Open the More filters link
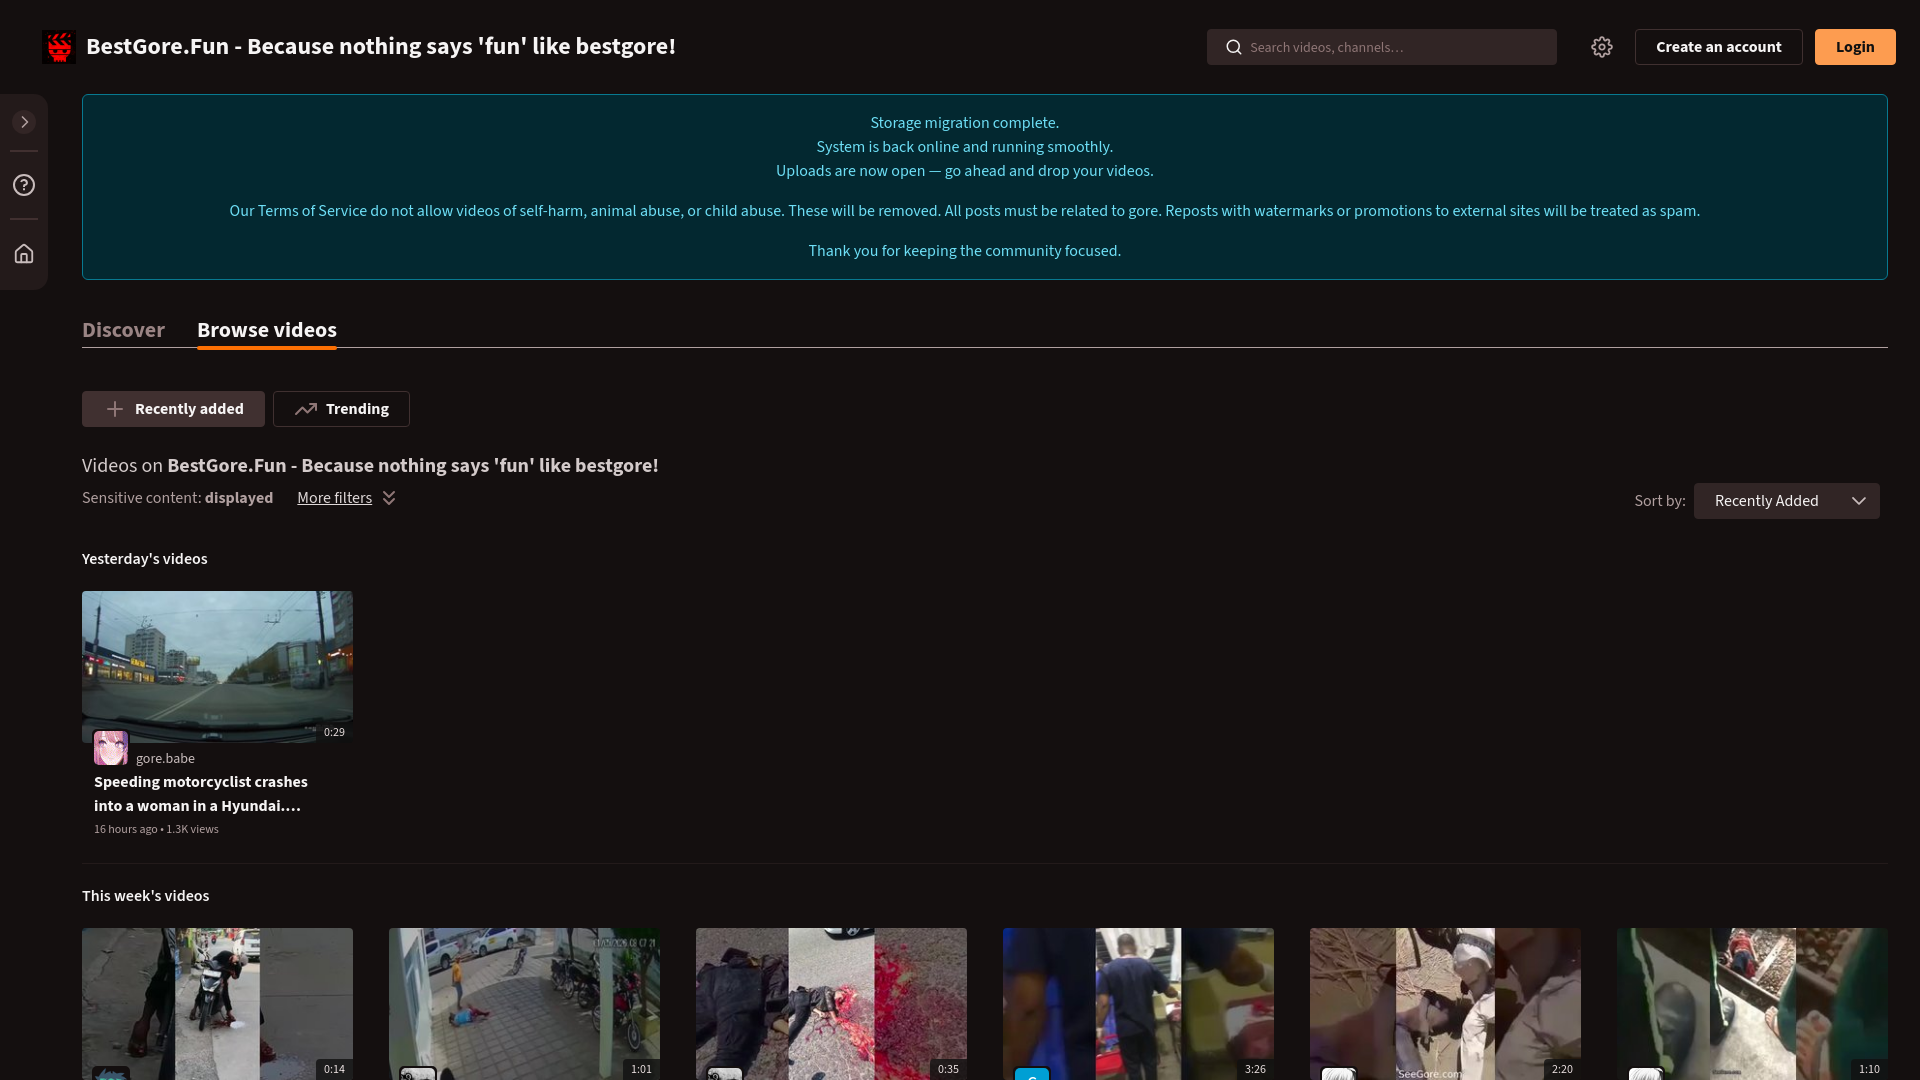This screenshot has width=1920, height=1080. point(334,498)
